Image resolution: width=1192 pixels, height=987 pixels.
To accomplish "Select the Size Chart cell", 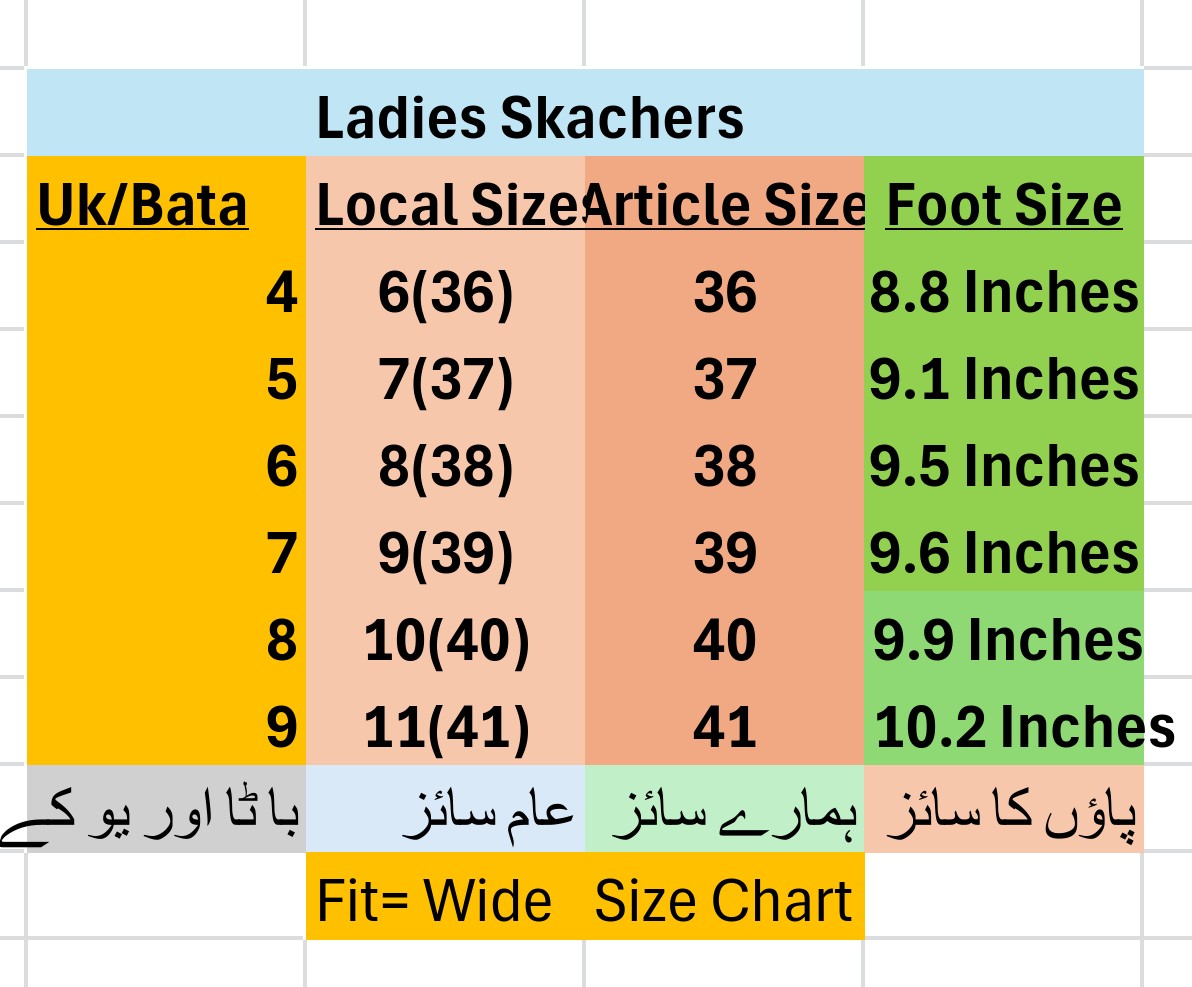I will (724, 900).
